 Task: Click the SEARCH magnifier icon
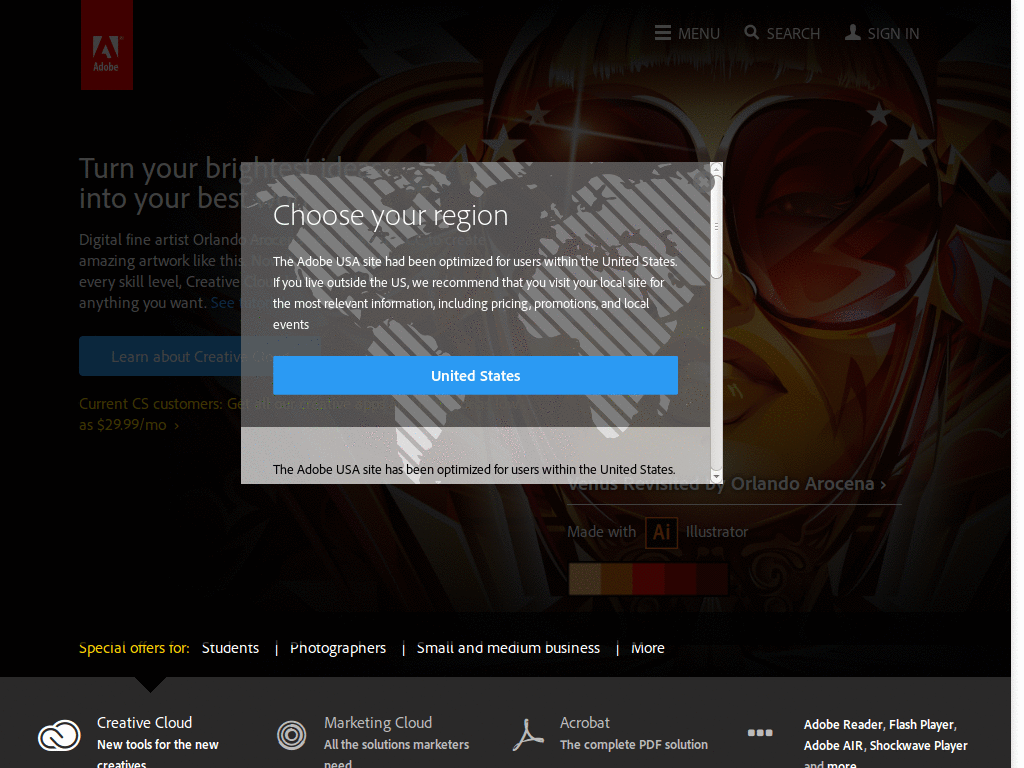752,33
